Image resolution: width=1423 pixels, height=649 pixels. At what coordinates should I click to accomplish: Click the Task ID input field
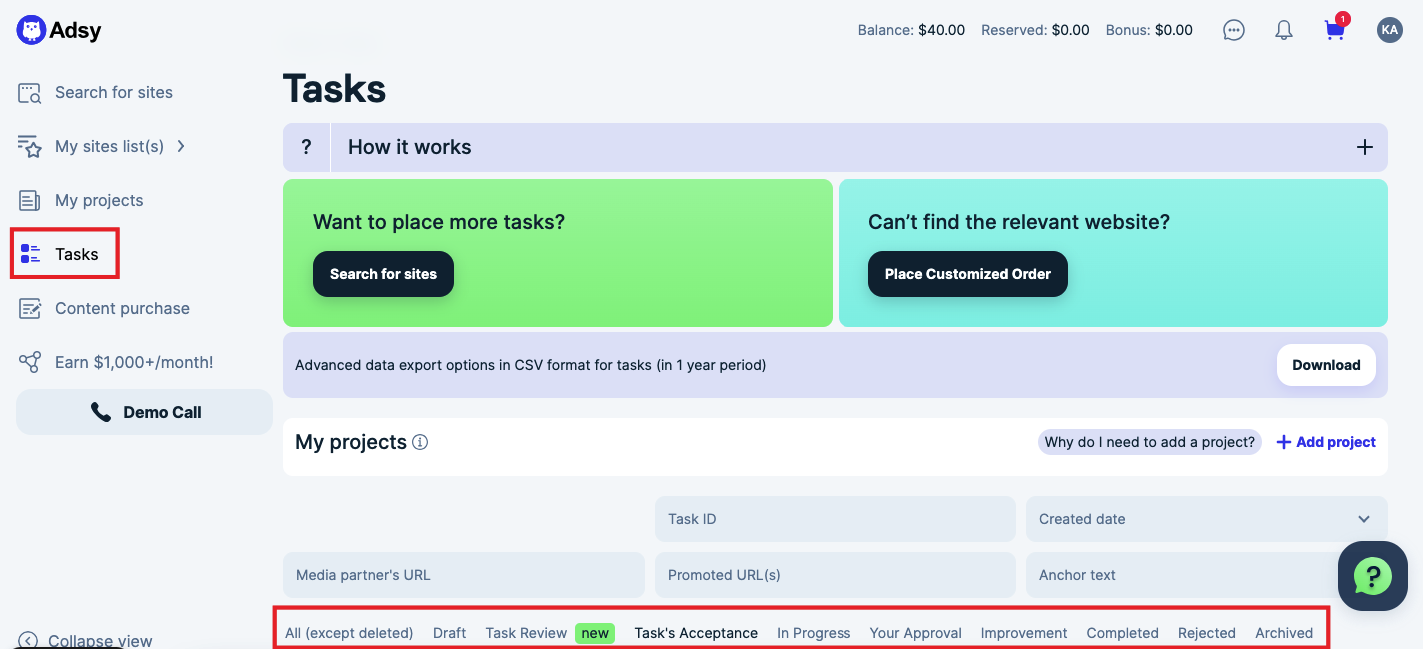click(835, 519)
